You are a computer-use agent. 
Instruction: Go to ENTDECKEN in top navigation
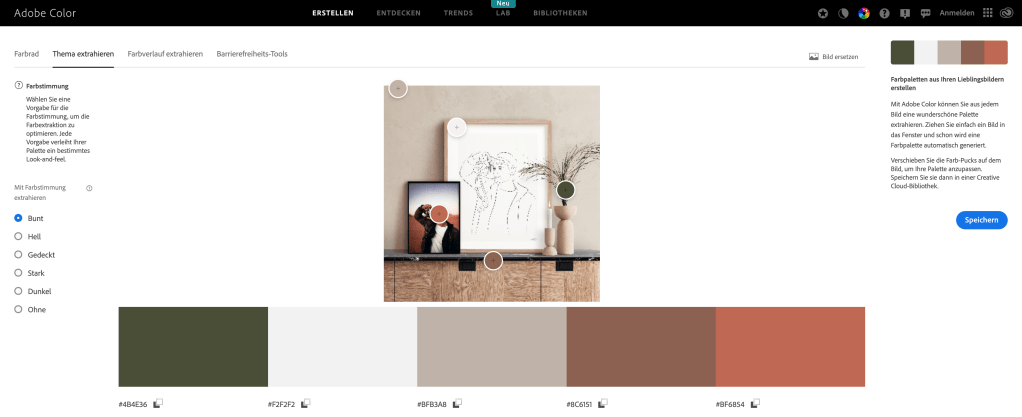[x=398, y=13]
